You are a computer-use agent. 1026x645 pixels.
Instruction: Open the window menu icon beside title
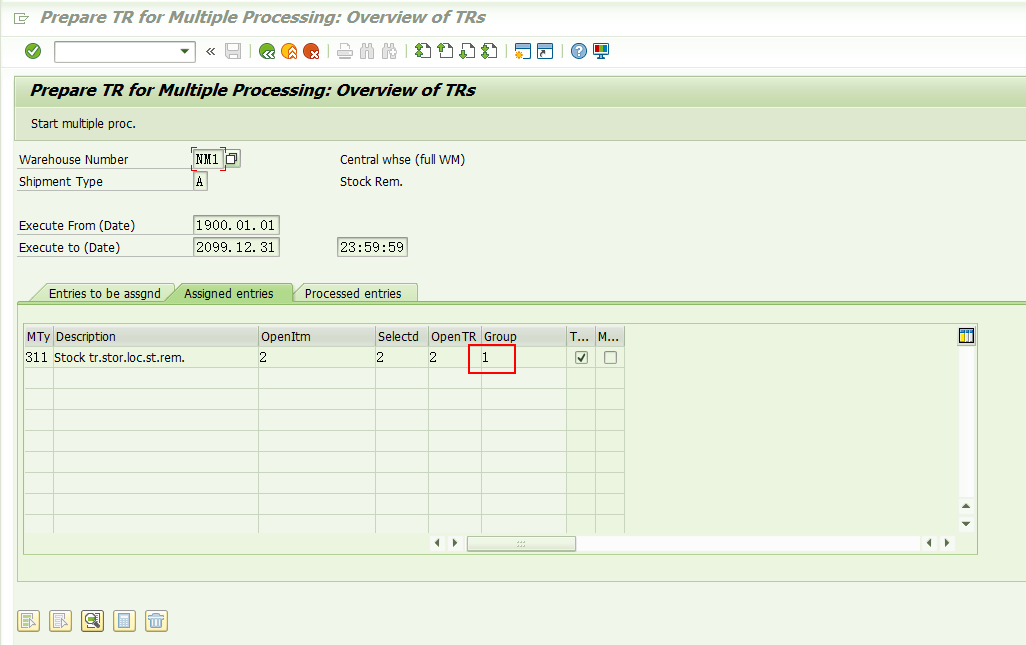coord(21,18)
